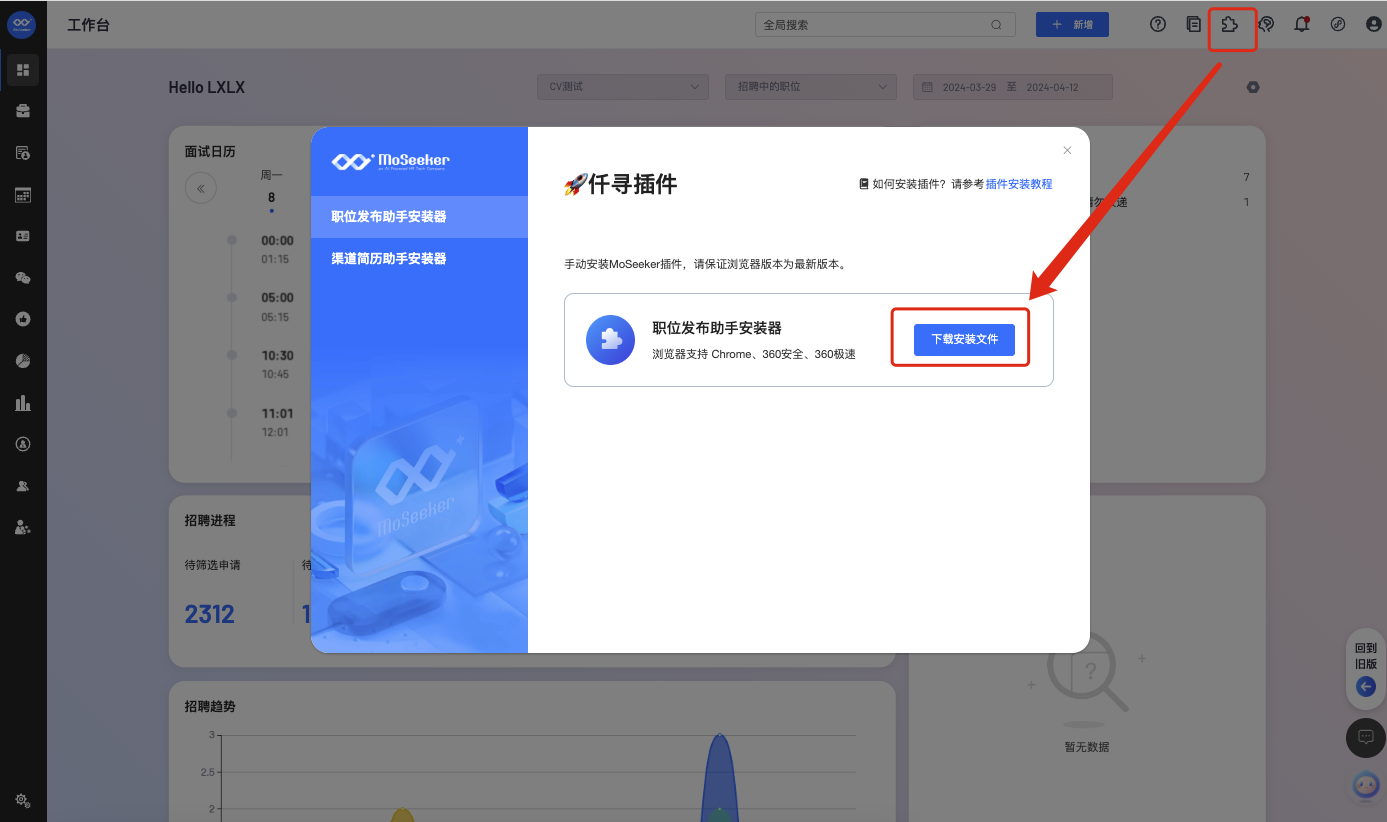Open the 插件安装教程 link
1387x822 pixels.
click(1019, 184)
